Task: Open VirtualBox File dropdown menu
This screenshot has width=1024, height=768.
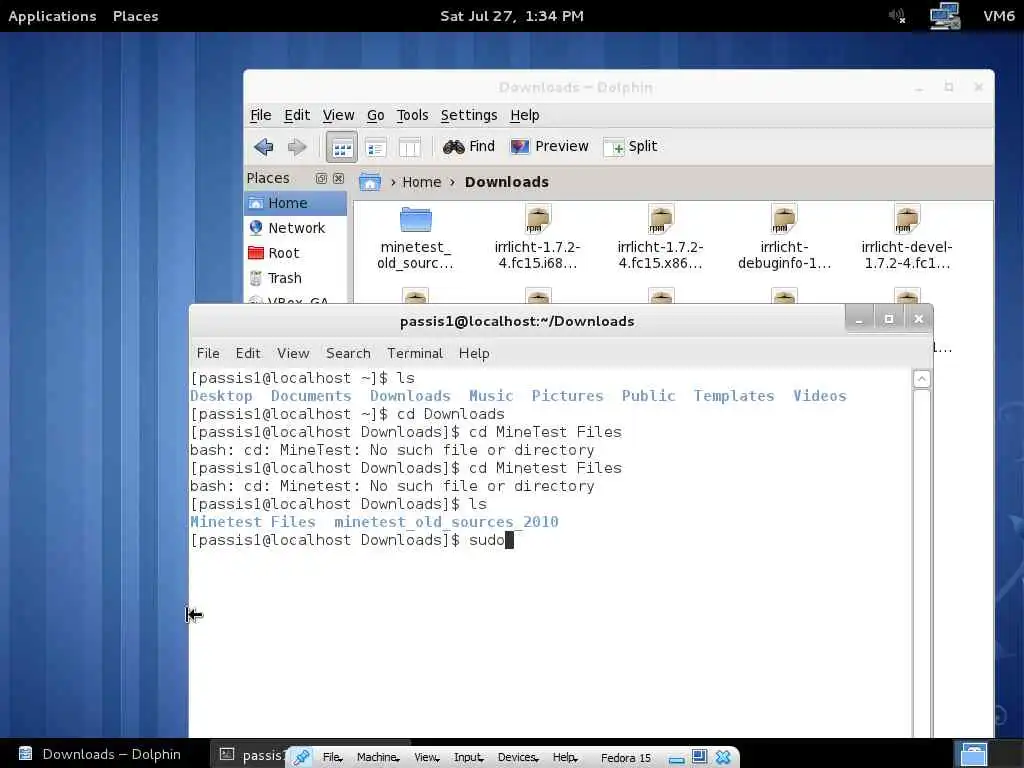Action: point(332,758)
